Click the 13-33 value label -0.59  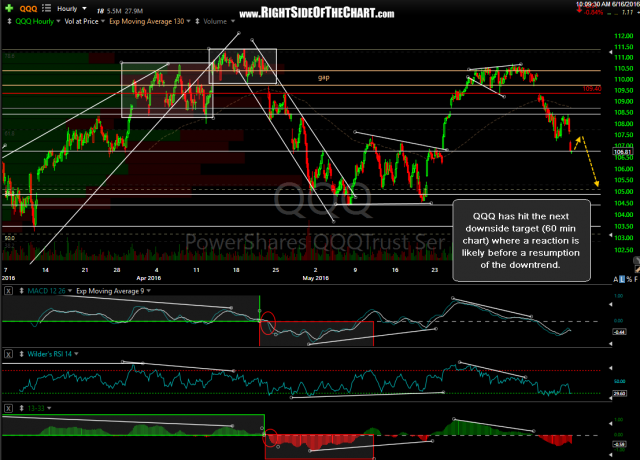pyautogui.click(x=620, y=444)
